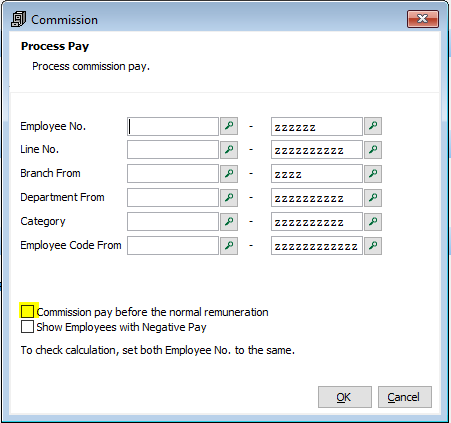Open lookup for starting Employee No.
Screen dimensions: 451x423
coord(229,126)
